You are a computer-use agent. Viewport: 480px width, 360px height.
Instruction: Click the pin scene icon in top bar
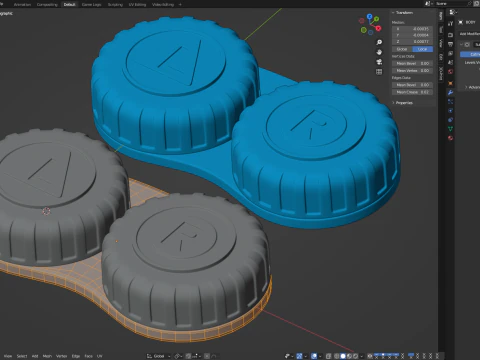click(469, 4)
